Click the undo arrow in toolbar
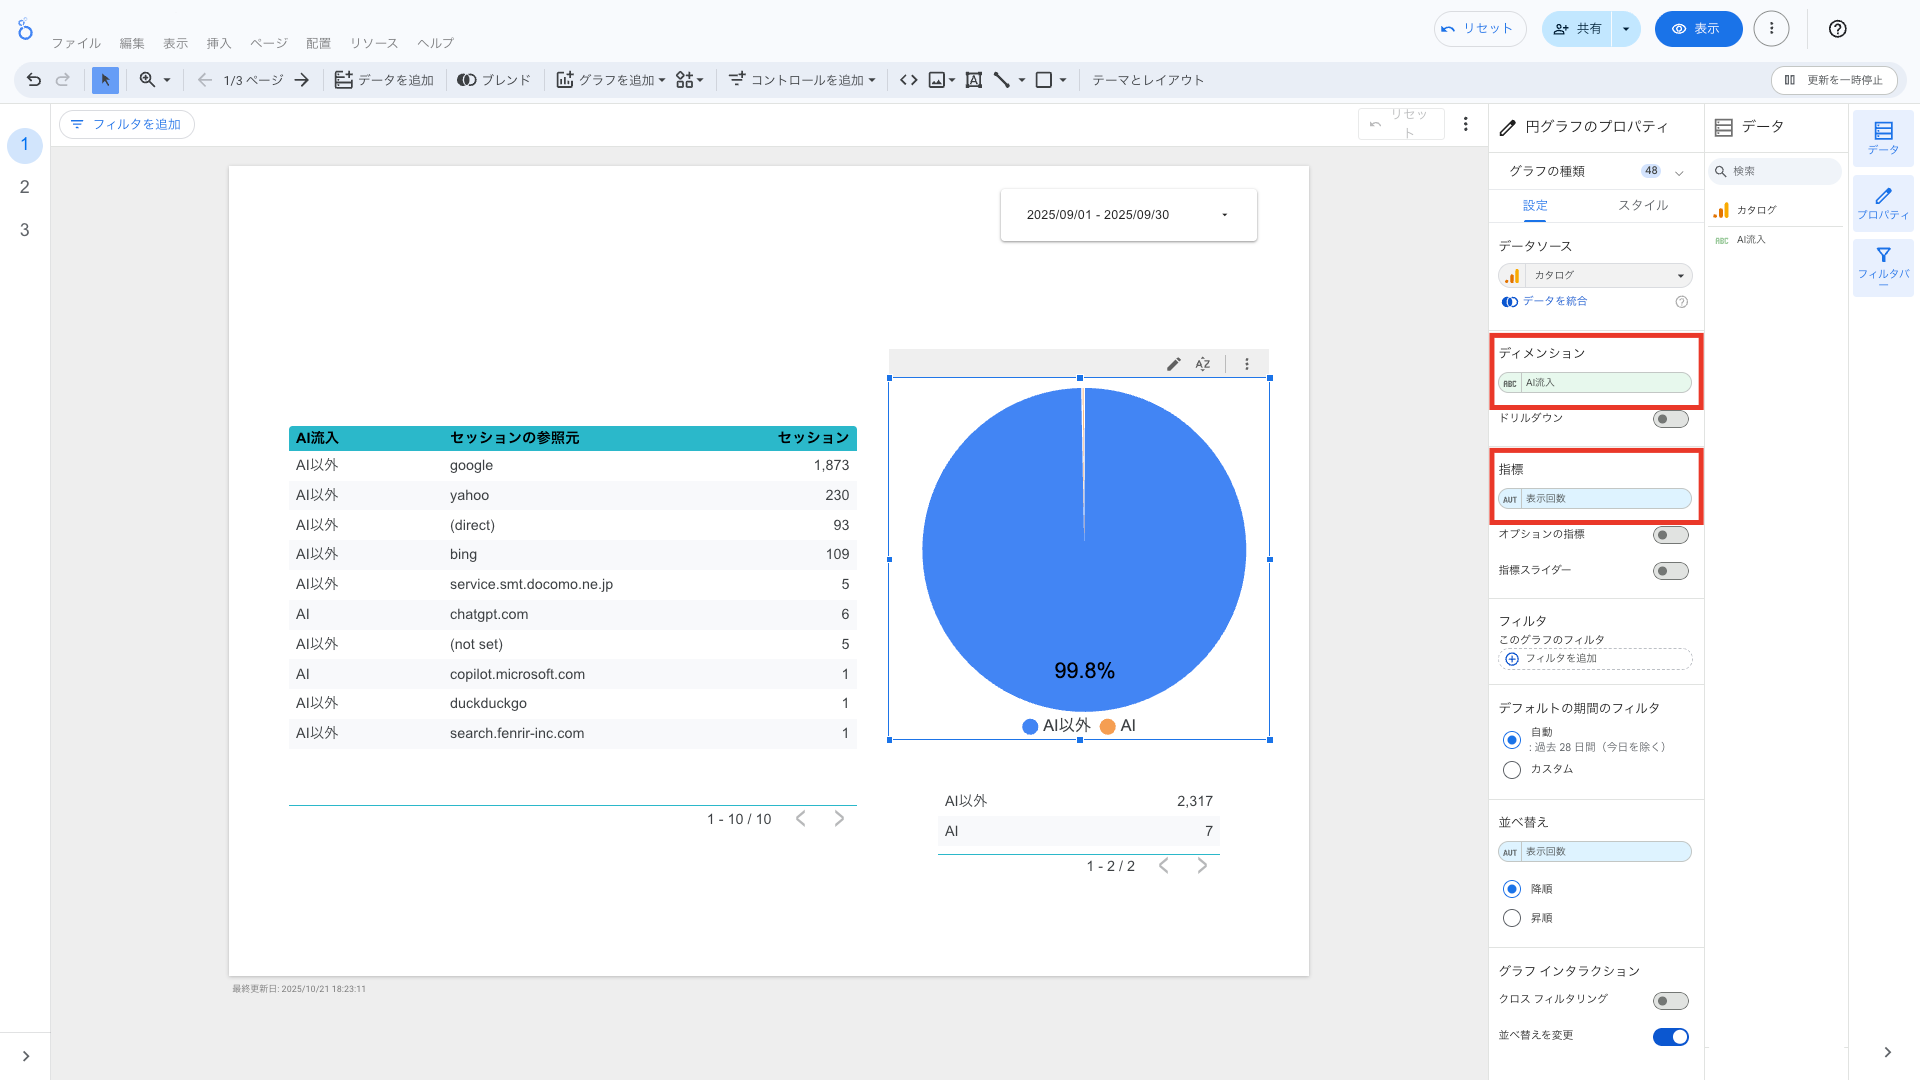 [x=34, y=80]
